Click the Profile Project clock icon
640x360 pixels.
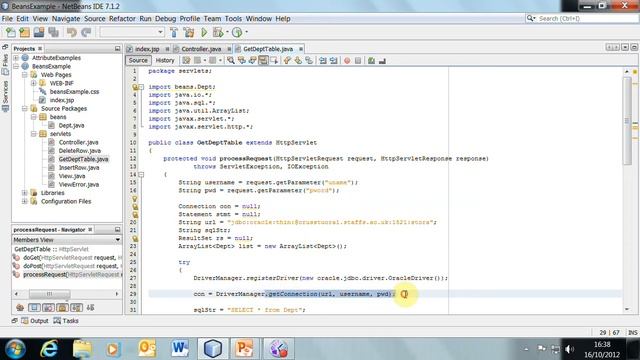(x=237, y=32)
